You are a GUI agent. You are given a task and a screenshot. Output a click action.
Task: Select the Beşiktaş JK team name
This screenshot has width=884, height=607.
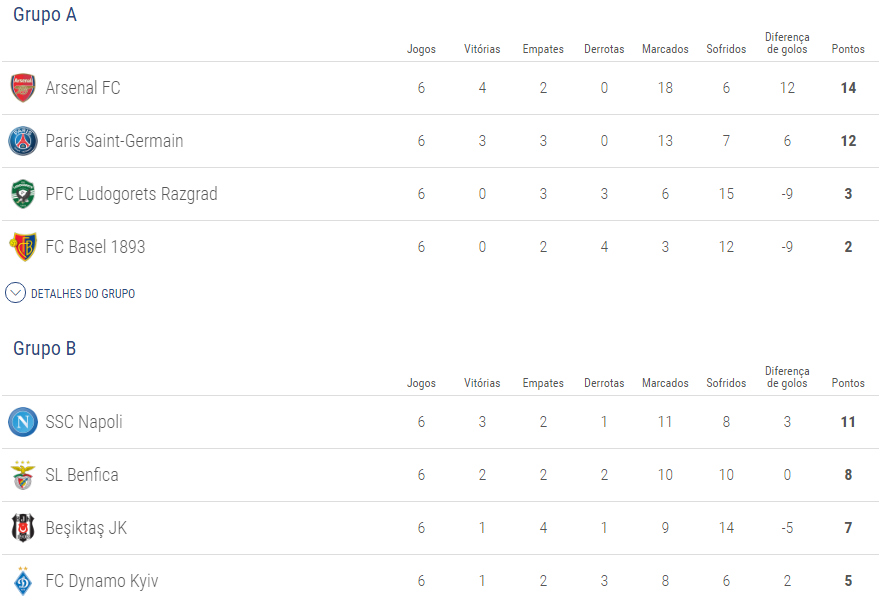(86, 528)
